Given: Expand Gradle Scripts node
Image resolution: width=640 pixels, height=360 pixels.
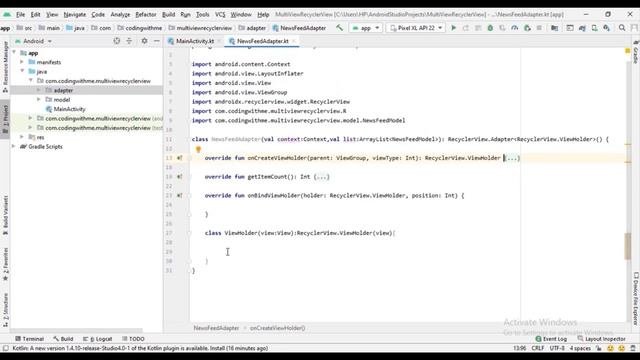Looking at the screenshot, I should pos(14,147).
